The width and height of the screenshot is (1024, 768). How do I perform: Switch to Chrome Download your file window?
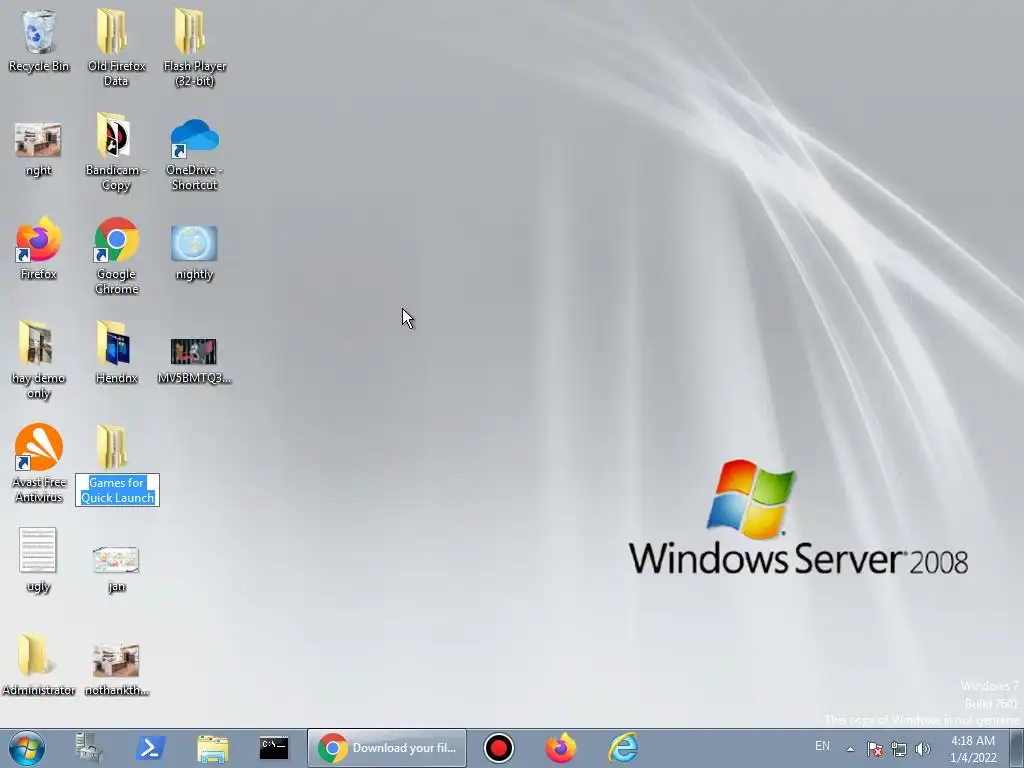(x=387, y=748)
